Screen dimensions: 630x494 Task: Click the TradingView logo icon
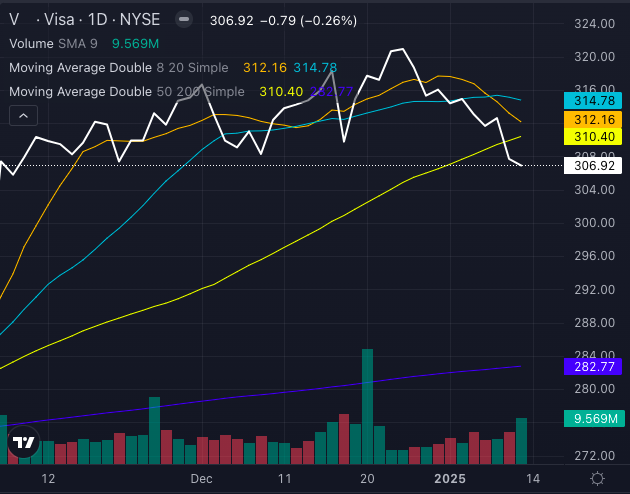point(23,441)
